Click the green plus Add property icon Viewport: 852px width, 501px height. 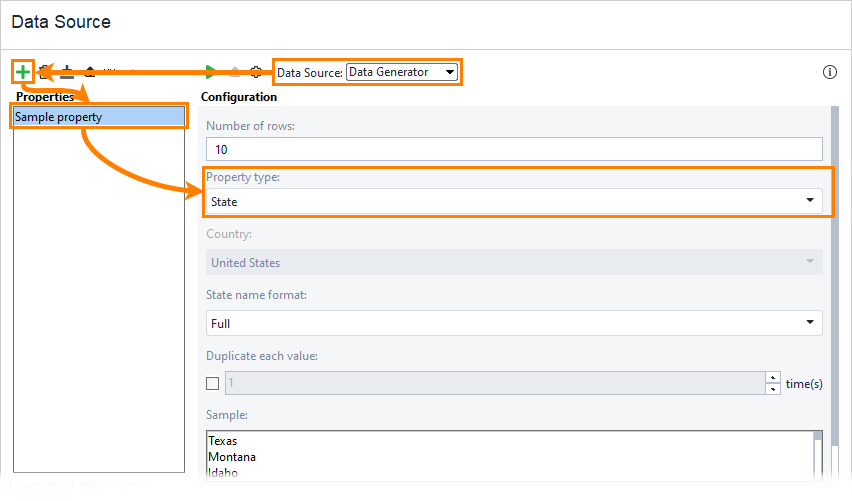tap(22, 72)
